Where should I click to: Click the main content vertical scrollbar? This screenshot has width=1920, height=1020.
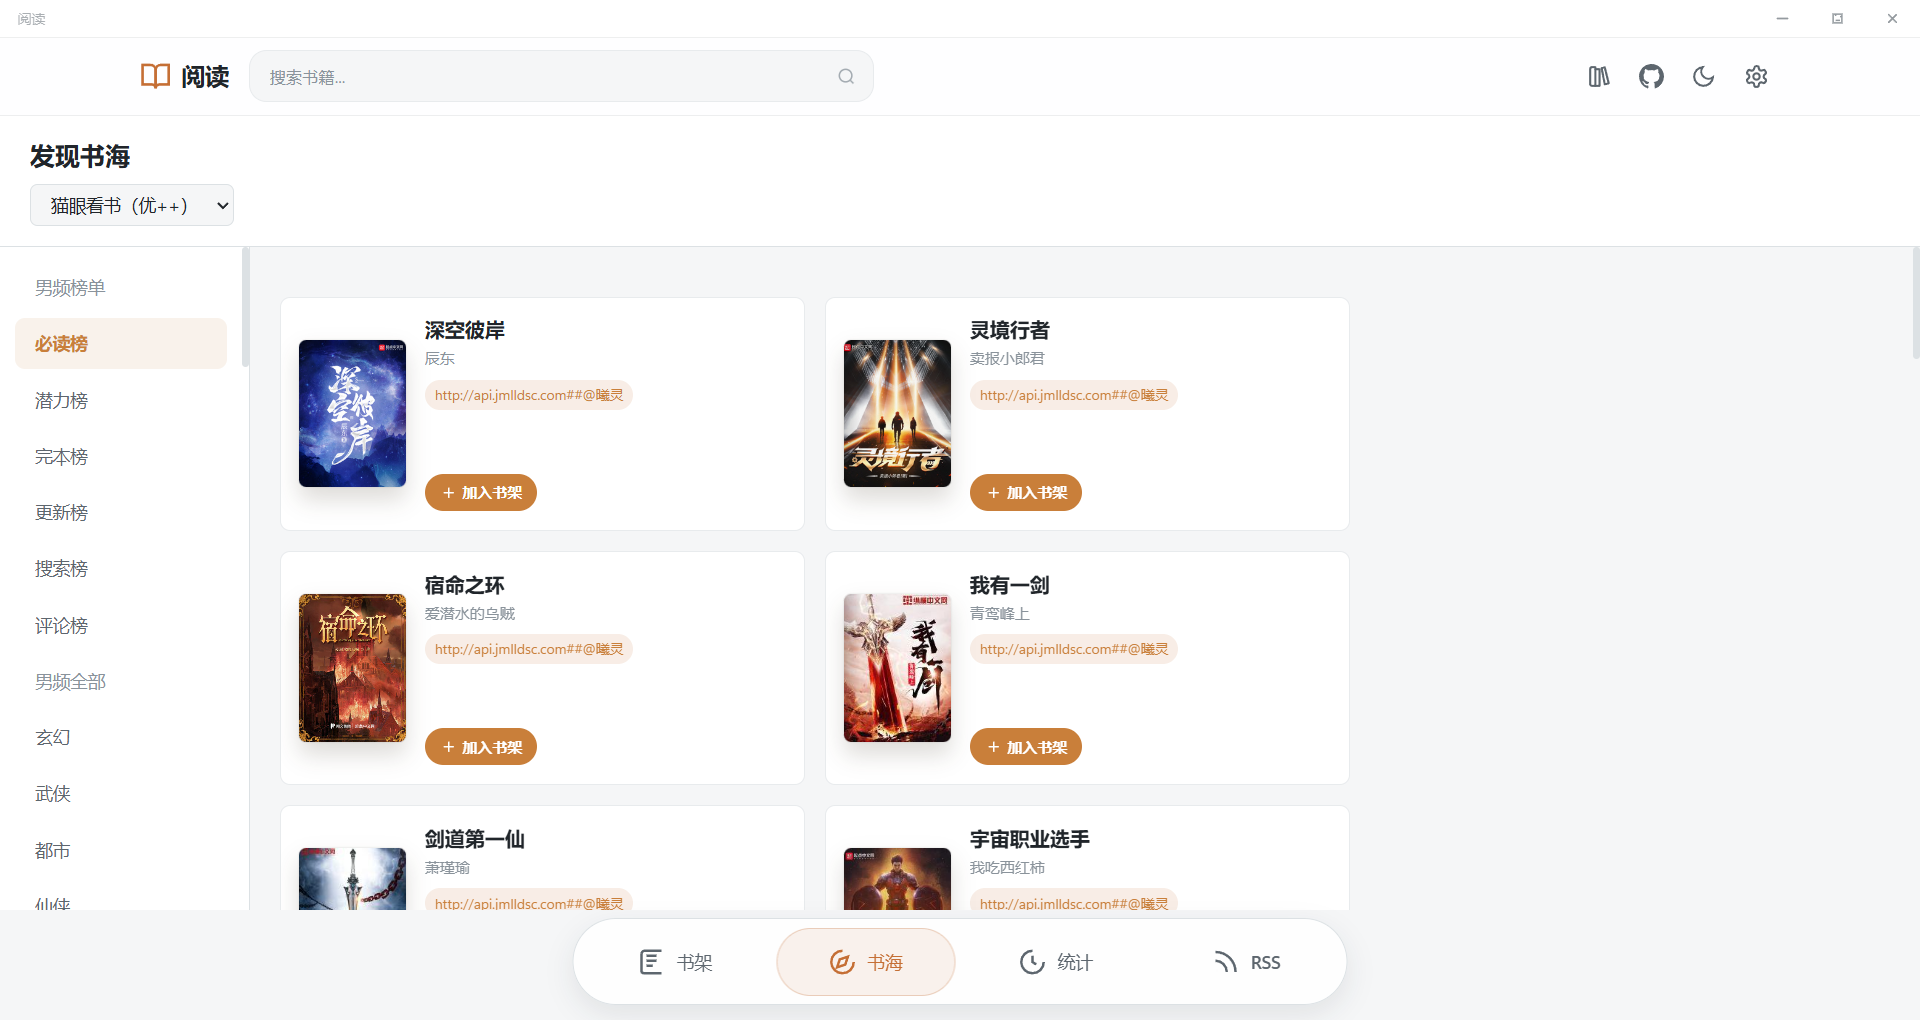[x=1915, y=303]
